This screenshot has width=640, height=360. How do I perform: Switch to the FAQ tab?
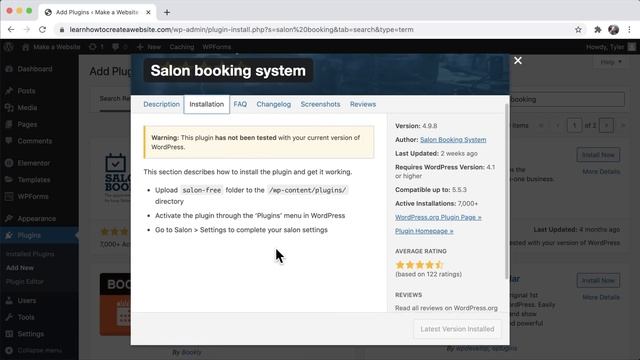pyautogui.click(x=240, y=104)
